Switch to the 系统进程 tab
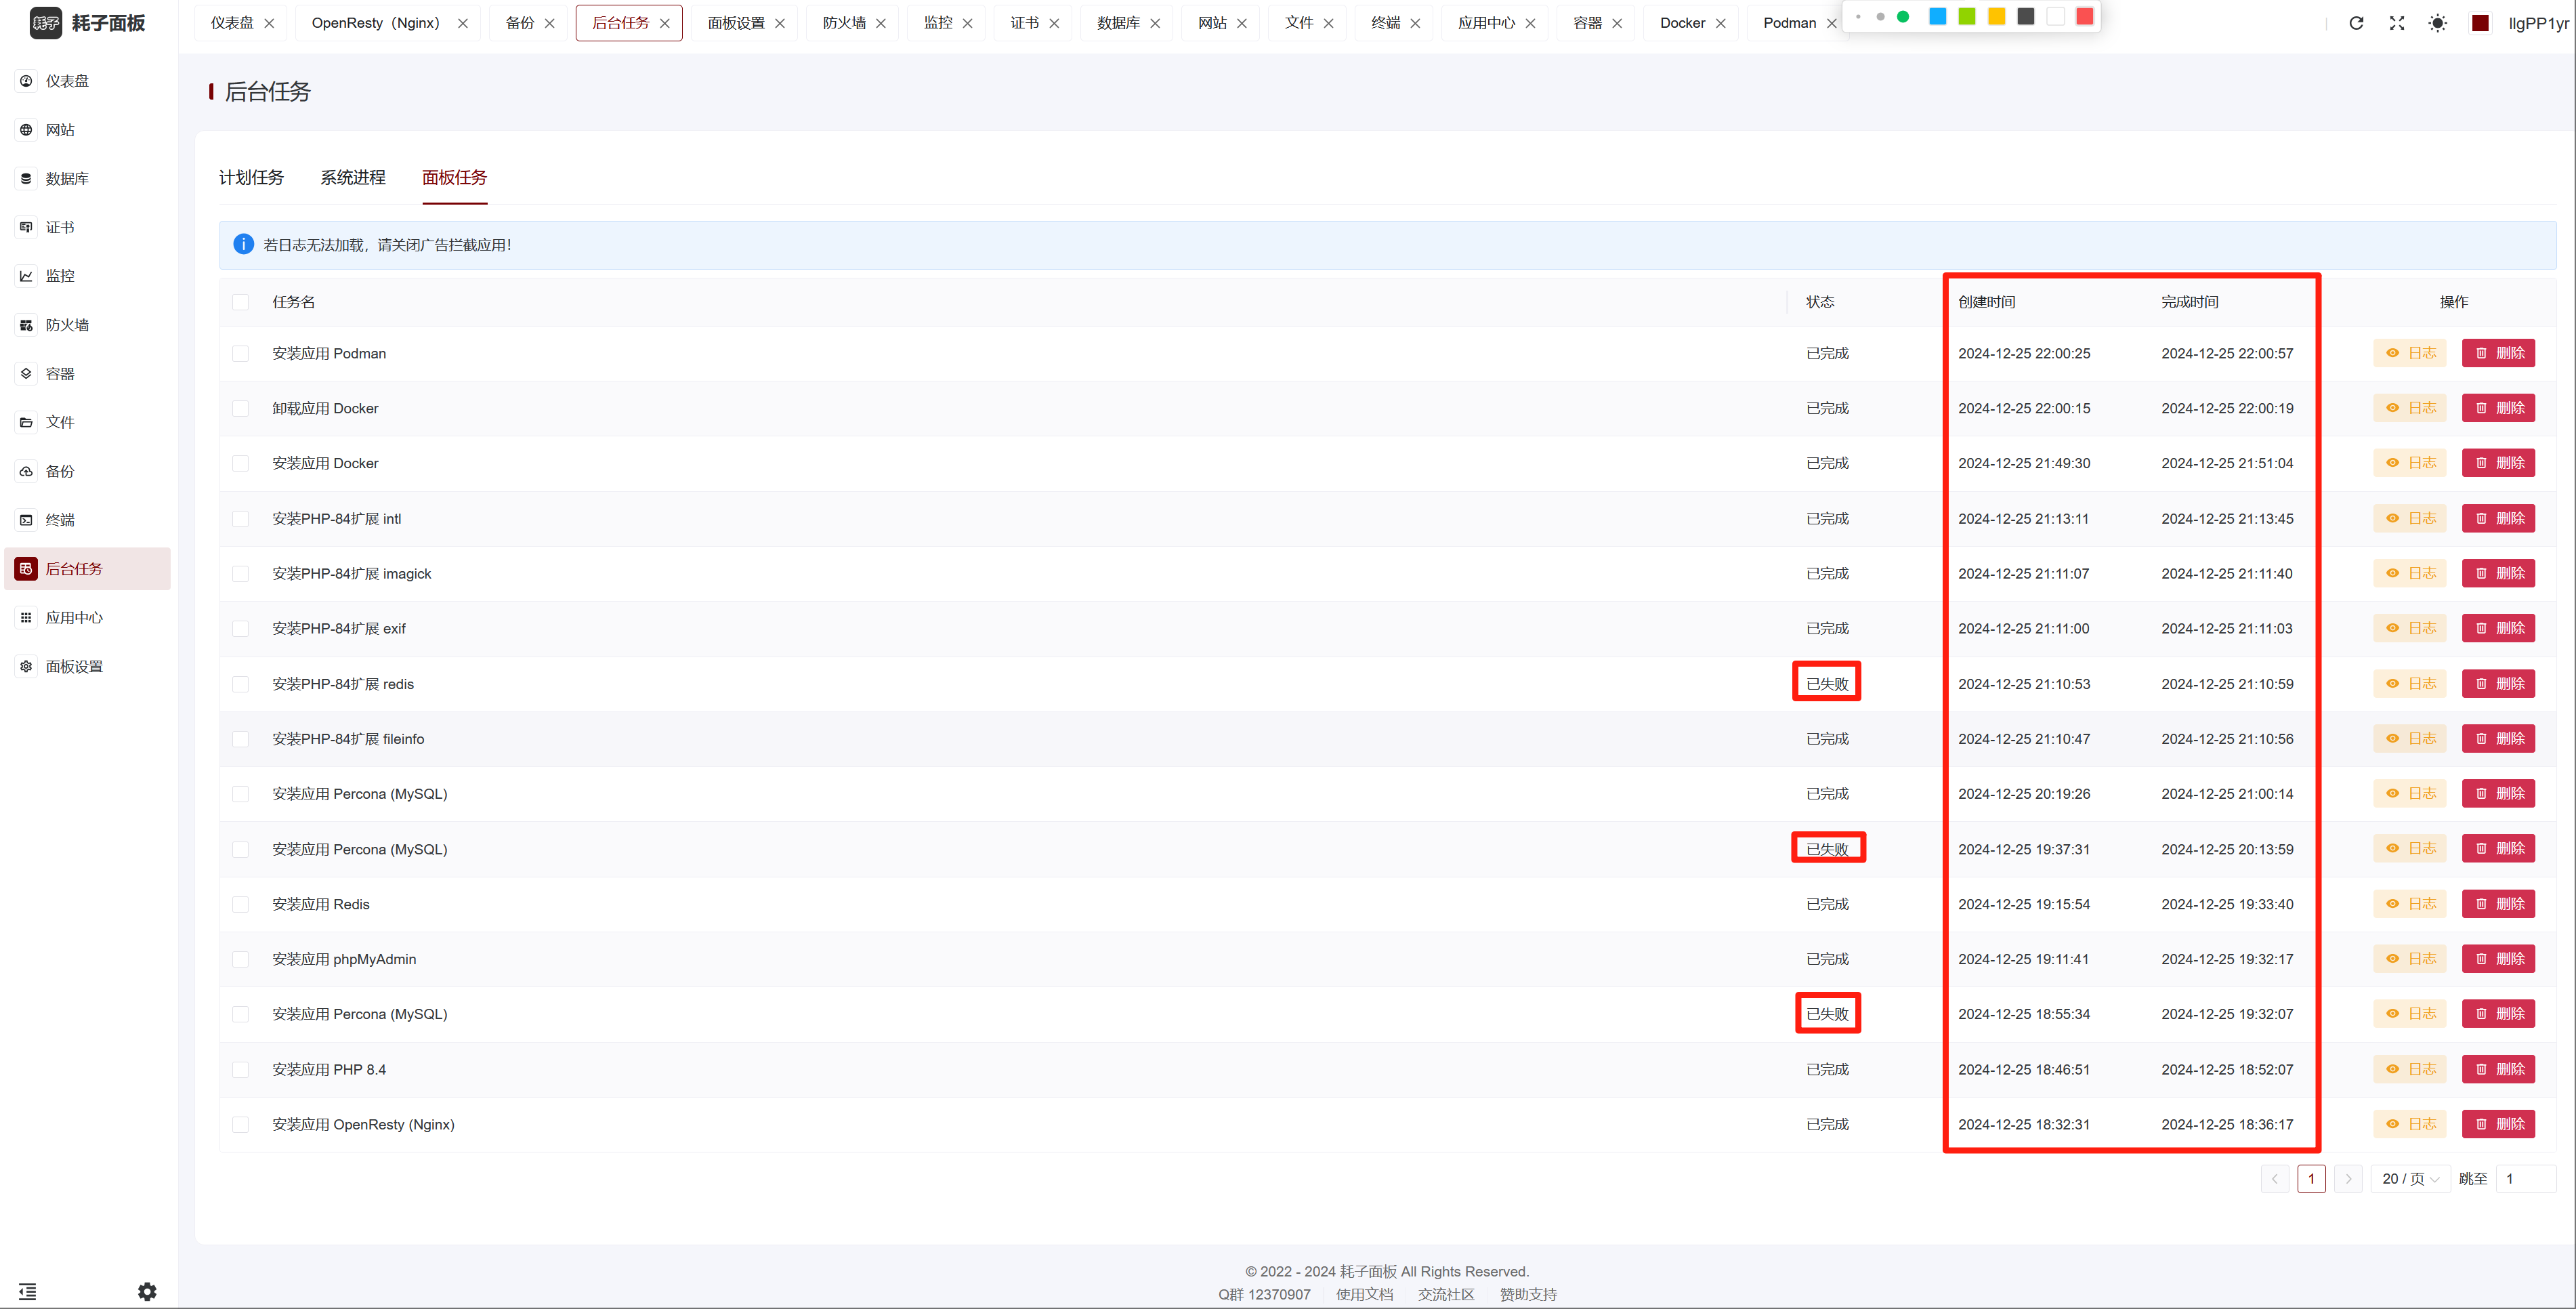Screen dimensions: 2576x1309 tap(353, 177)
